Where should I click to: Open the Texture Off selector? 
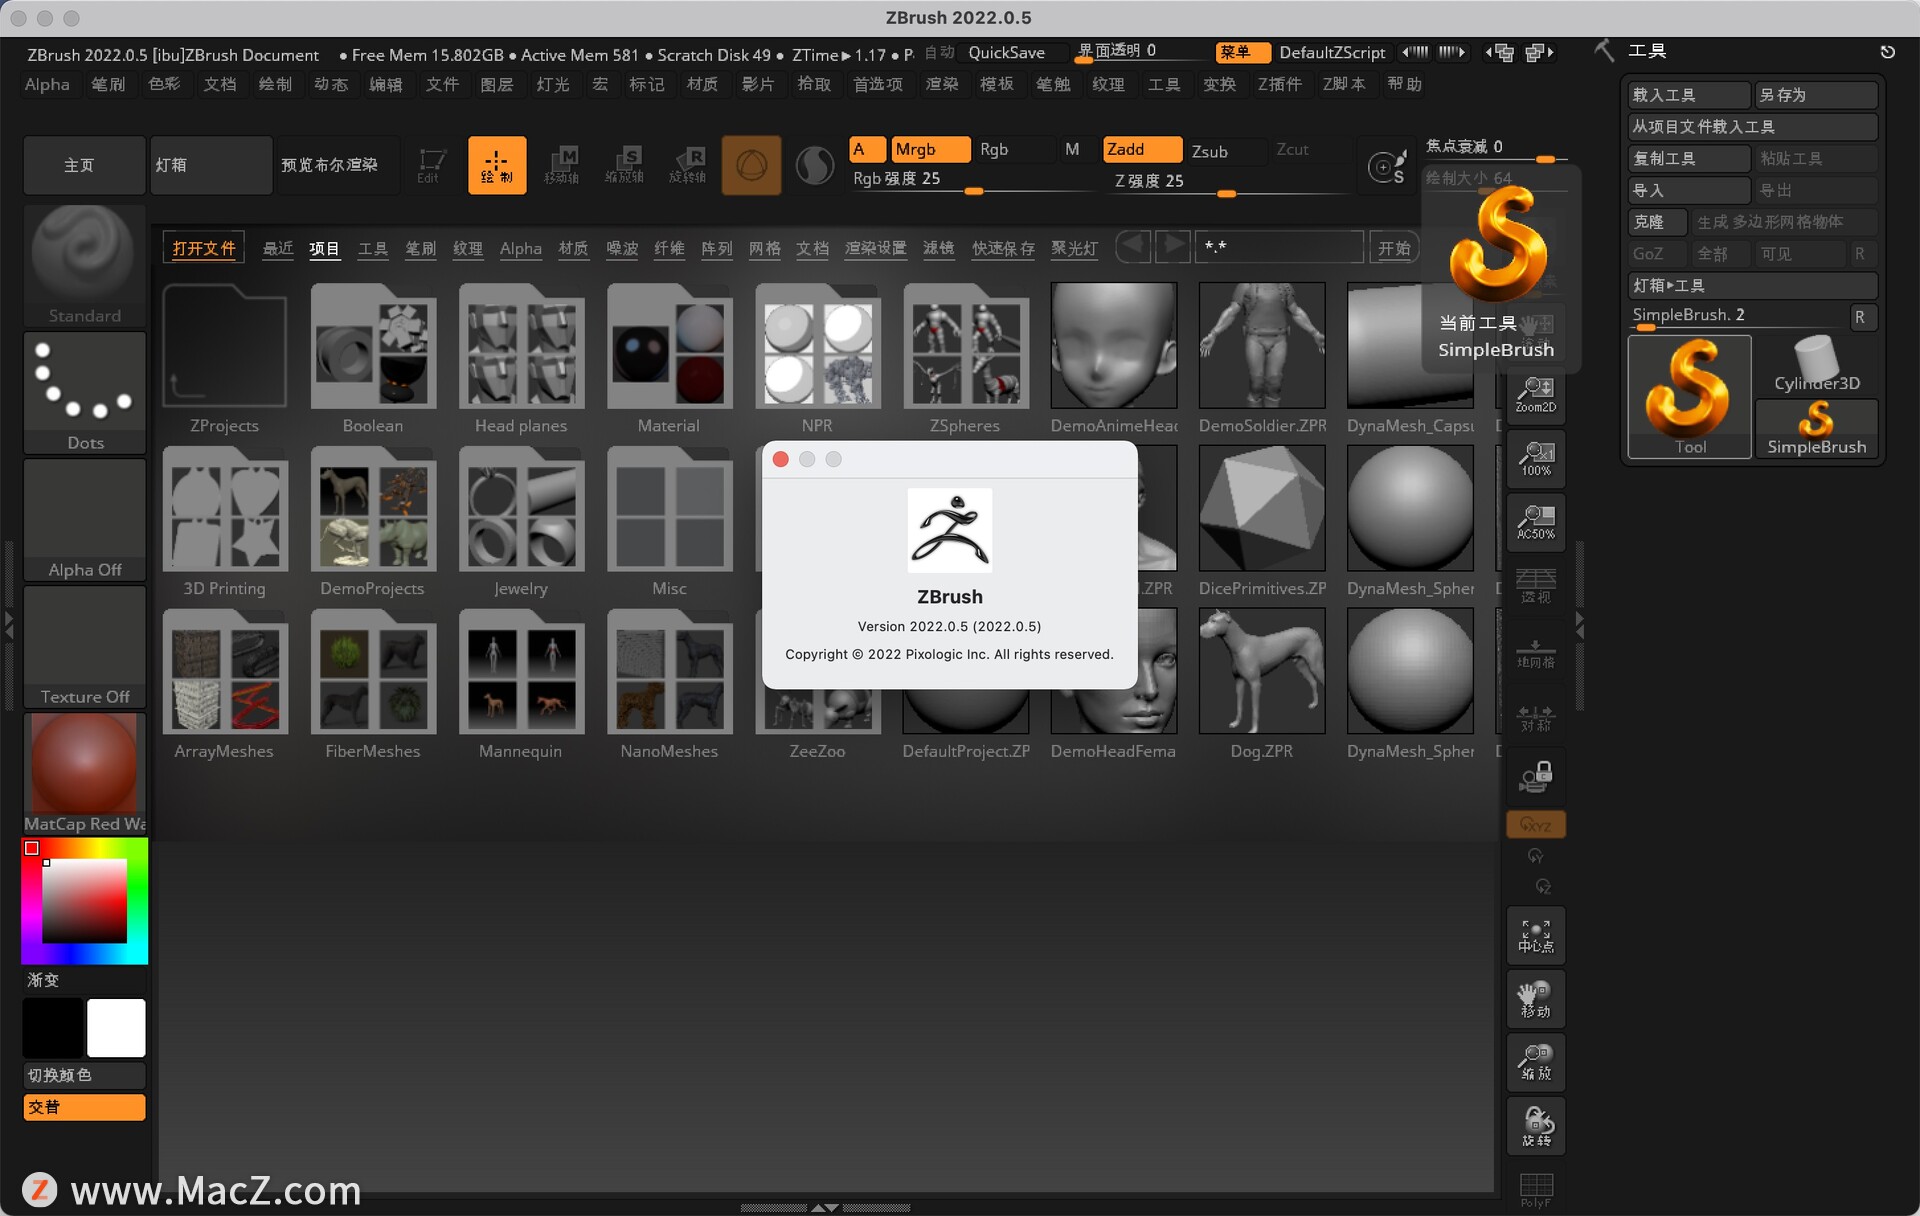(84, 646)
